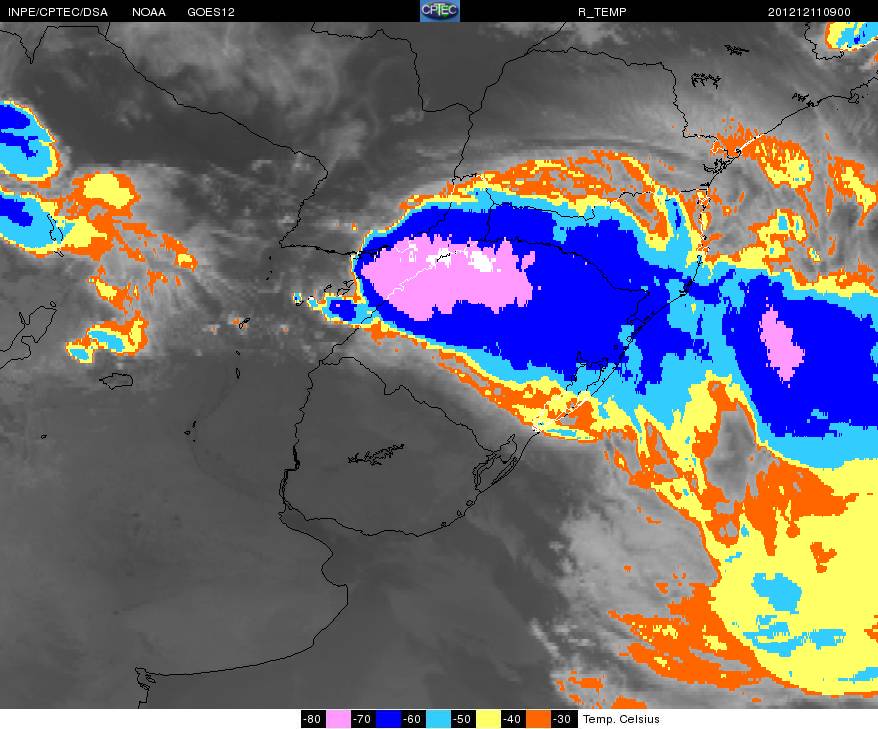Click the -30 legend value
Screen dimensions: 878x729
coord(563,719)
